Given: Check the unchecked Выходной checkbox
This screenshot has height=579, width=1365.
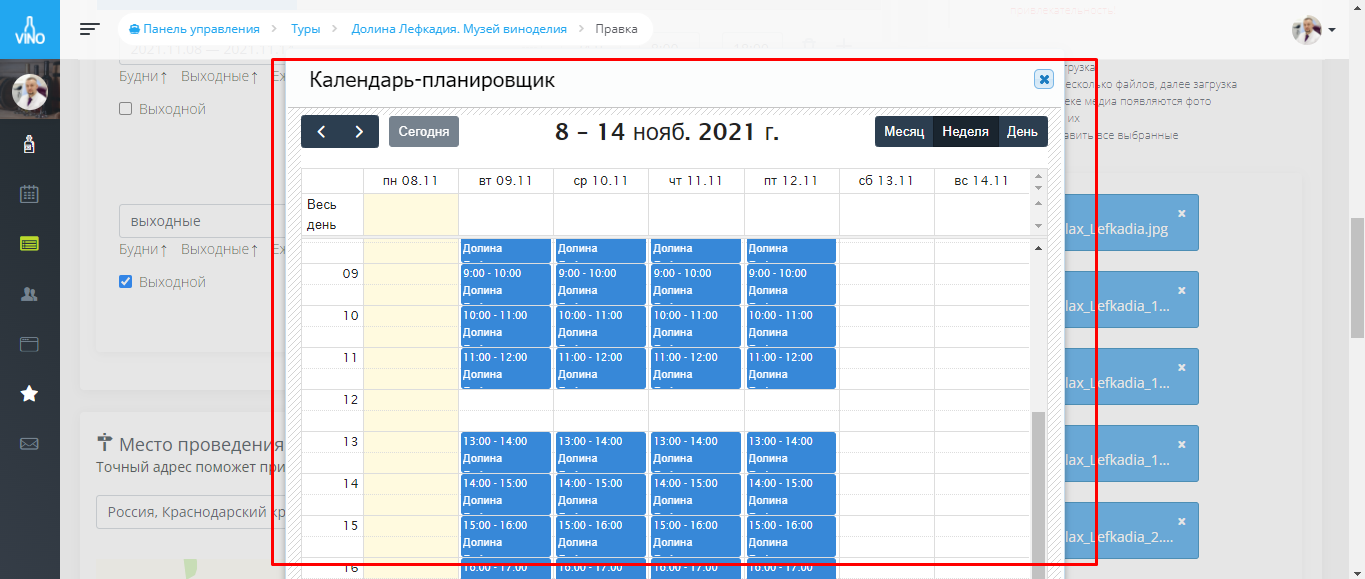Looking at the screenshot, I should click(126, 109).
